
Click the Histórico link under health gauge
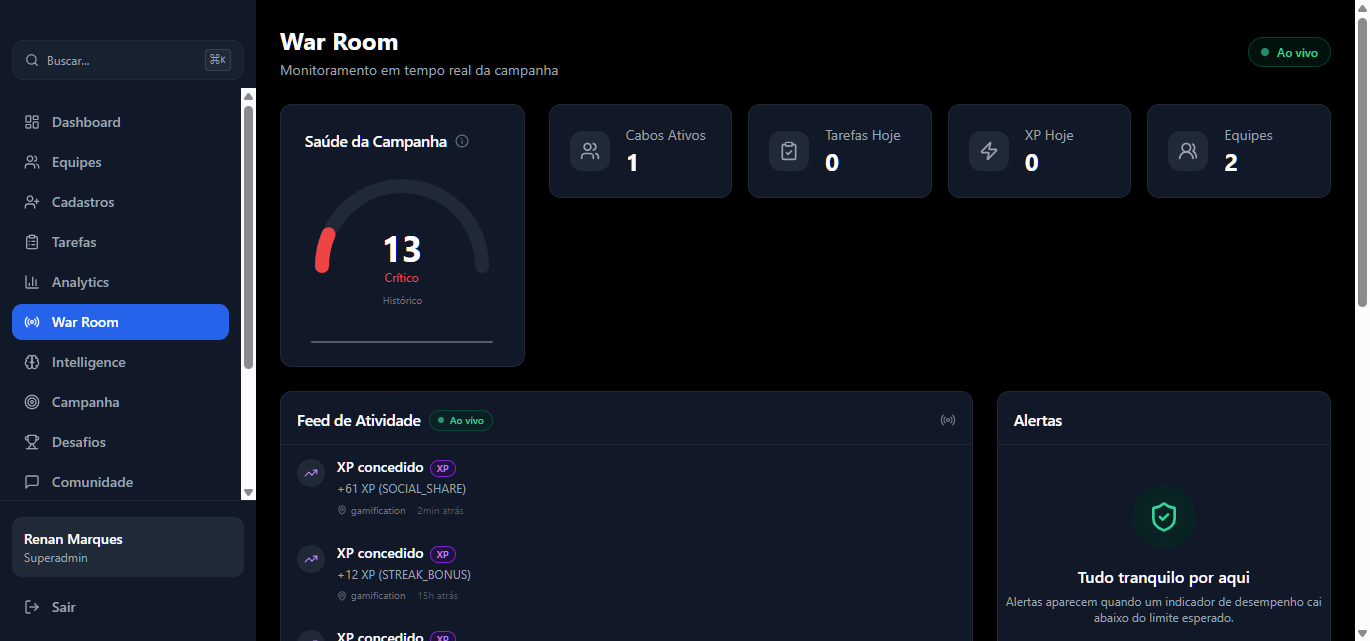(x=402, y=300)
